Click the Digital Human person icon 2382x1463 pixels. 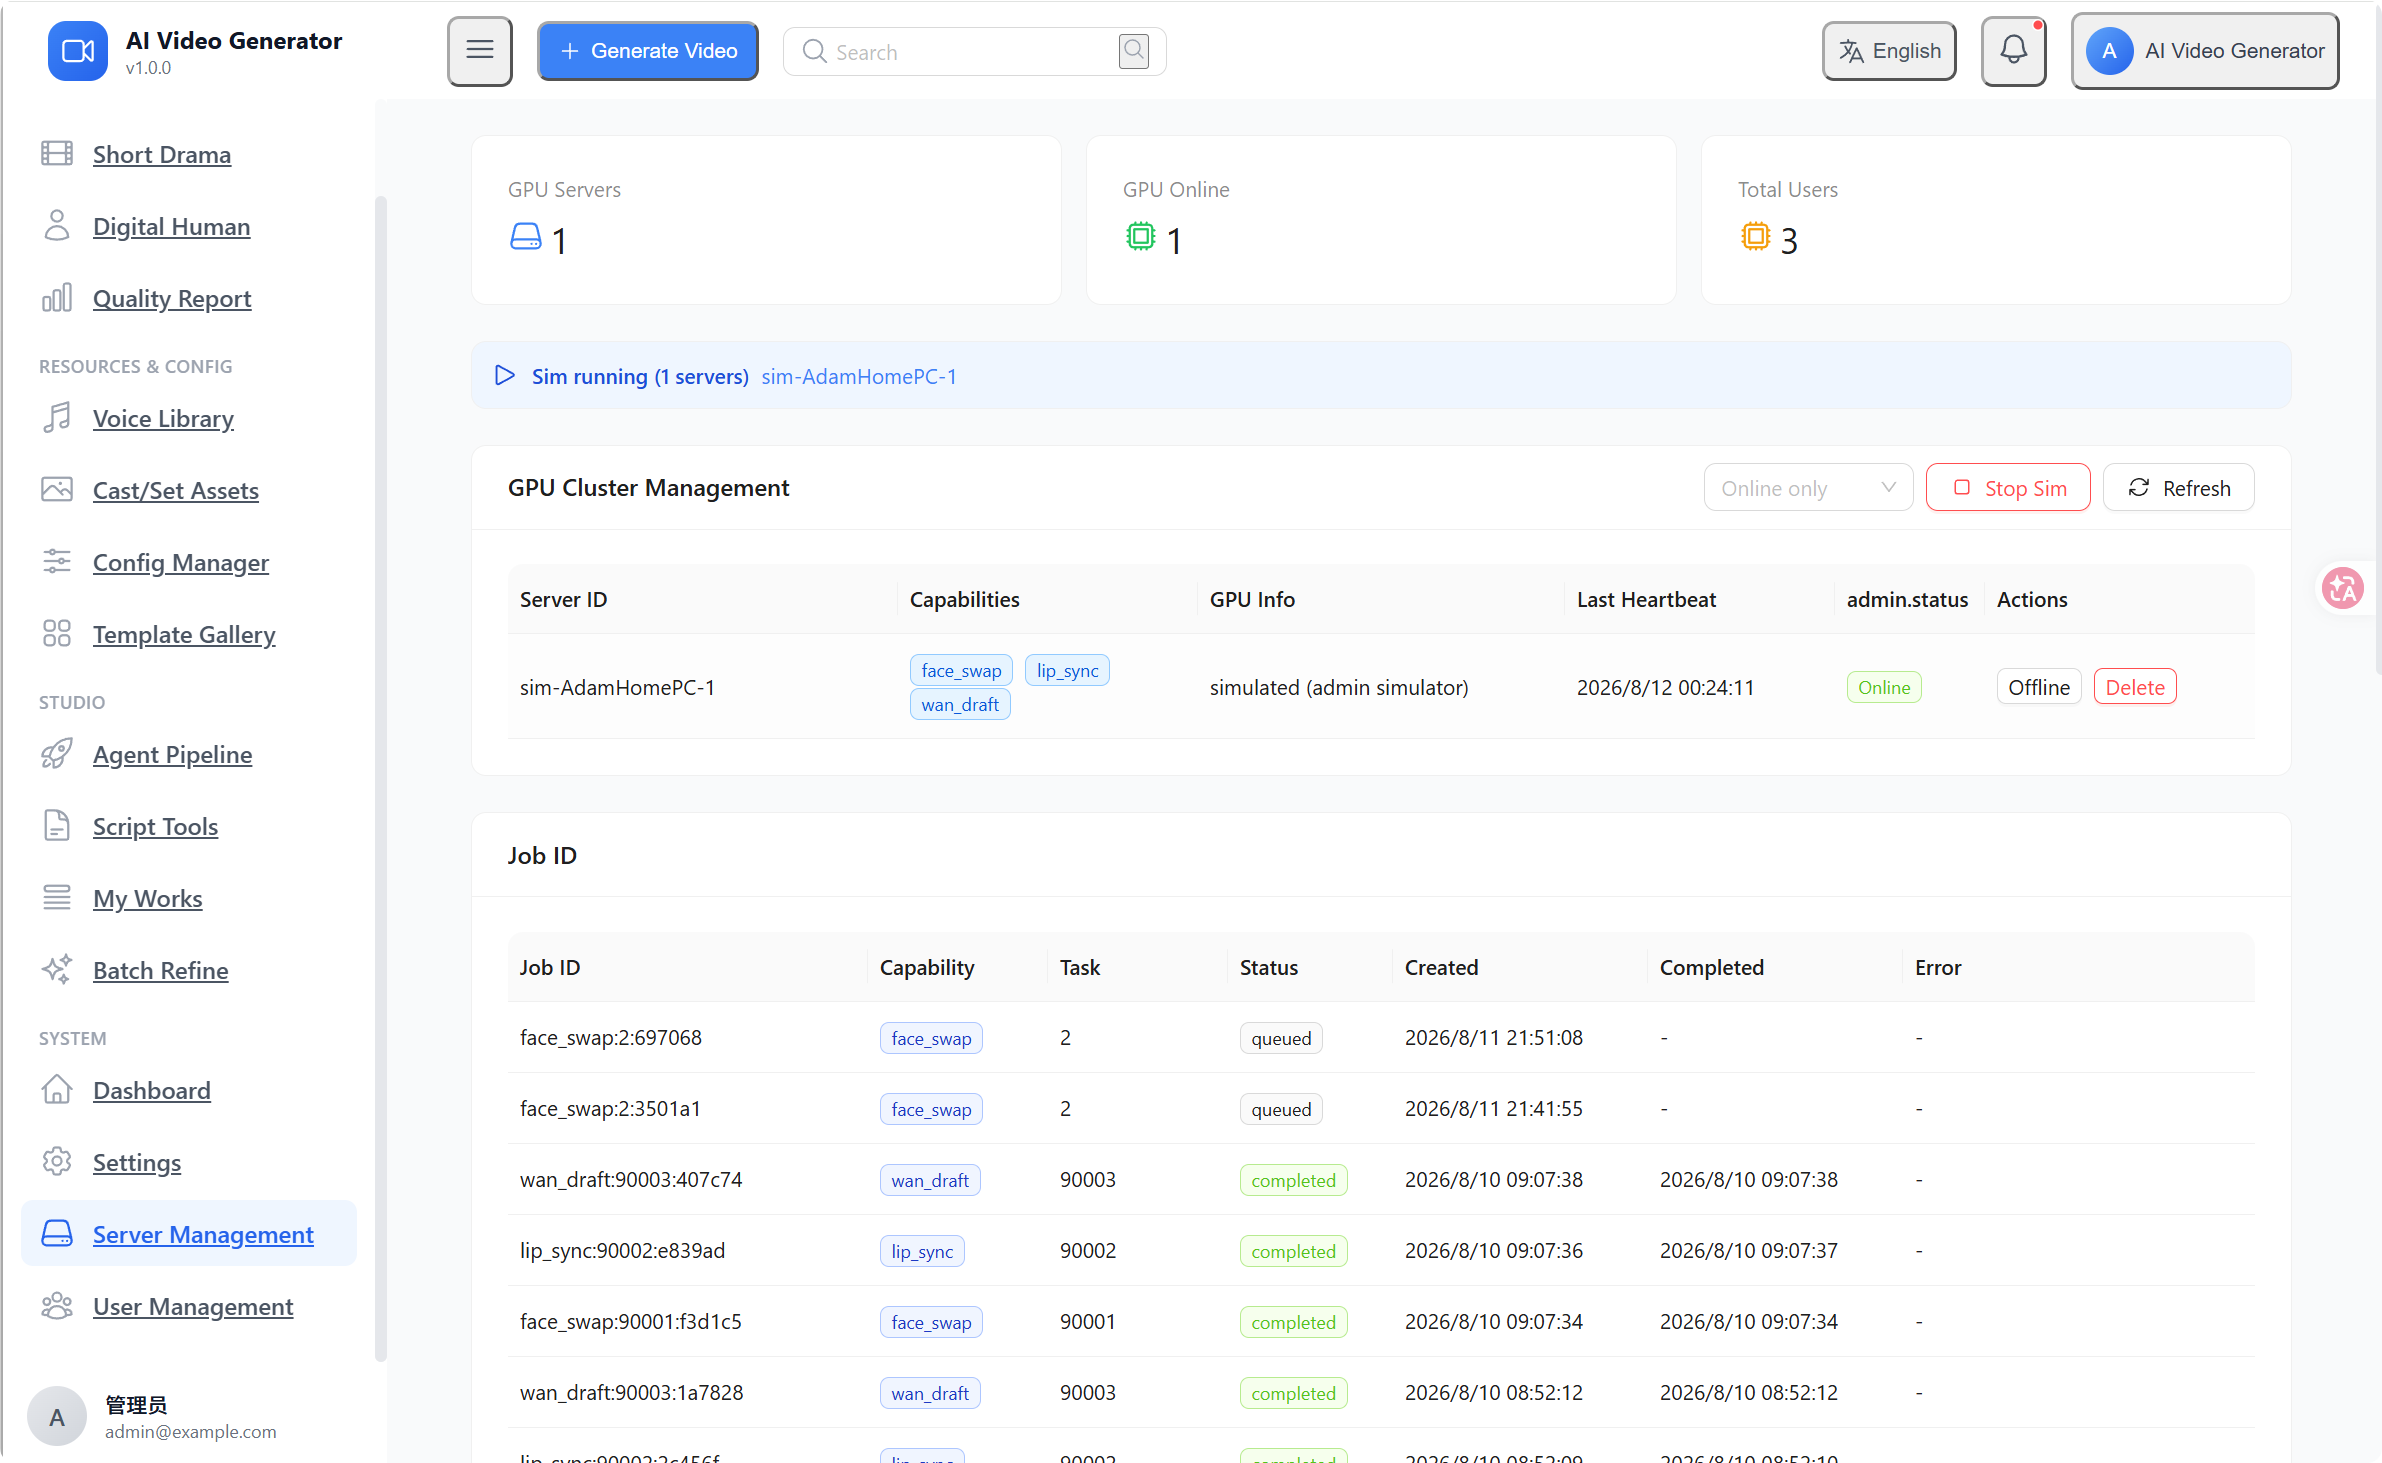[x=57, y=226]
